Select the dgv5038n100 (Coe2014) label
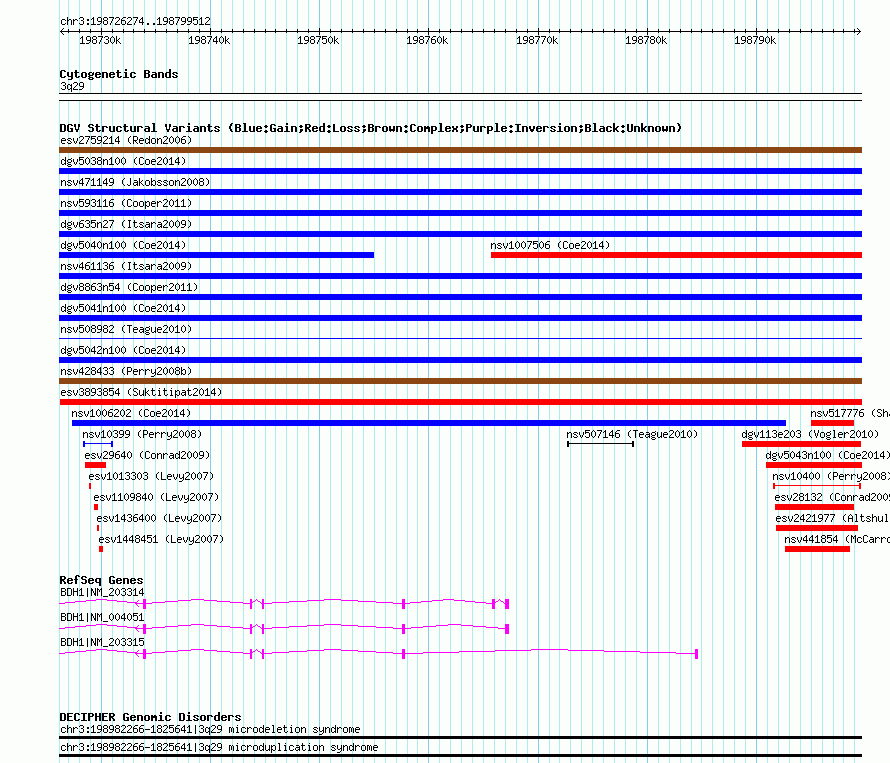The width and height of the screenshot is (890, 763). coord(123,161)
